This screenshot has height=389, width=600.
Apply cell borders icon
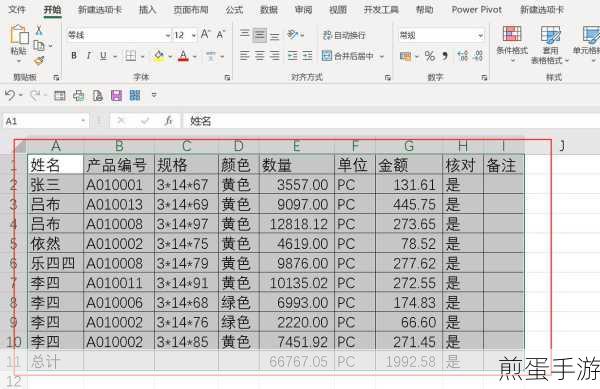[131, 56]
